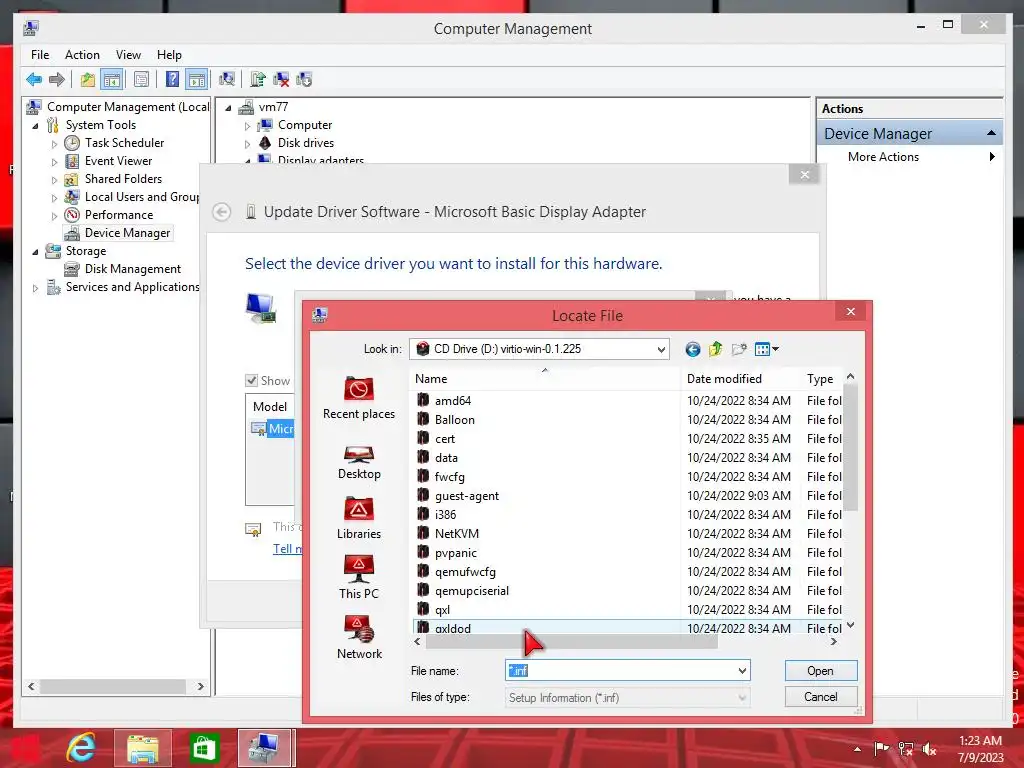Select Event Viewer in the console tree
Image resolution: width=1024 pixels, height=768 pixels.
pyautogui.click(x=118, y=161)
